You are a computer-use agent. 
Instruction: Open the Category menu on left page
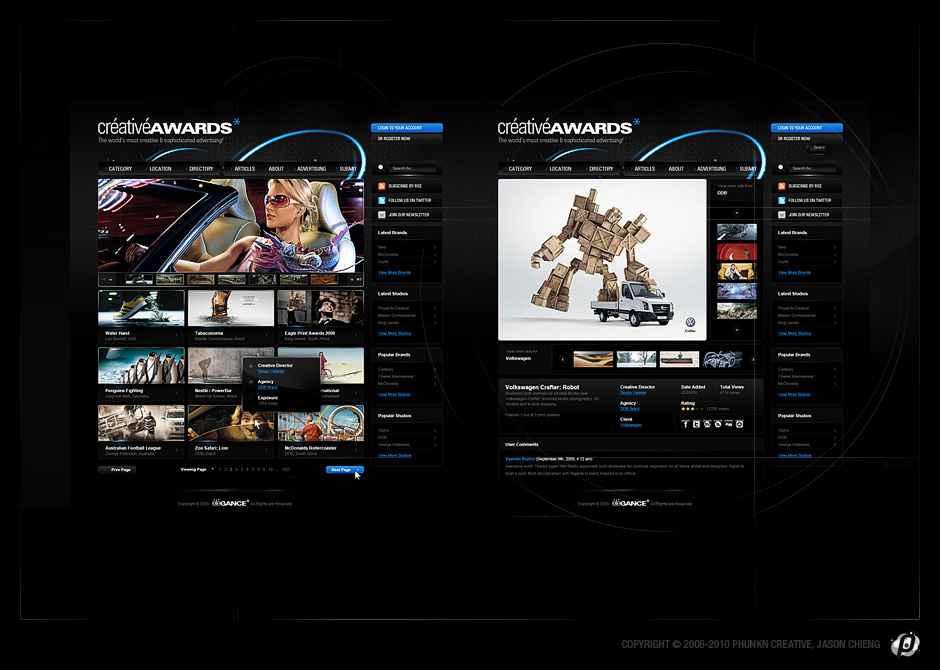pos(120,169)
